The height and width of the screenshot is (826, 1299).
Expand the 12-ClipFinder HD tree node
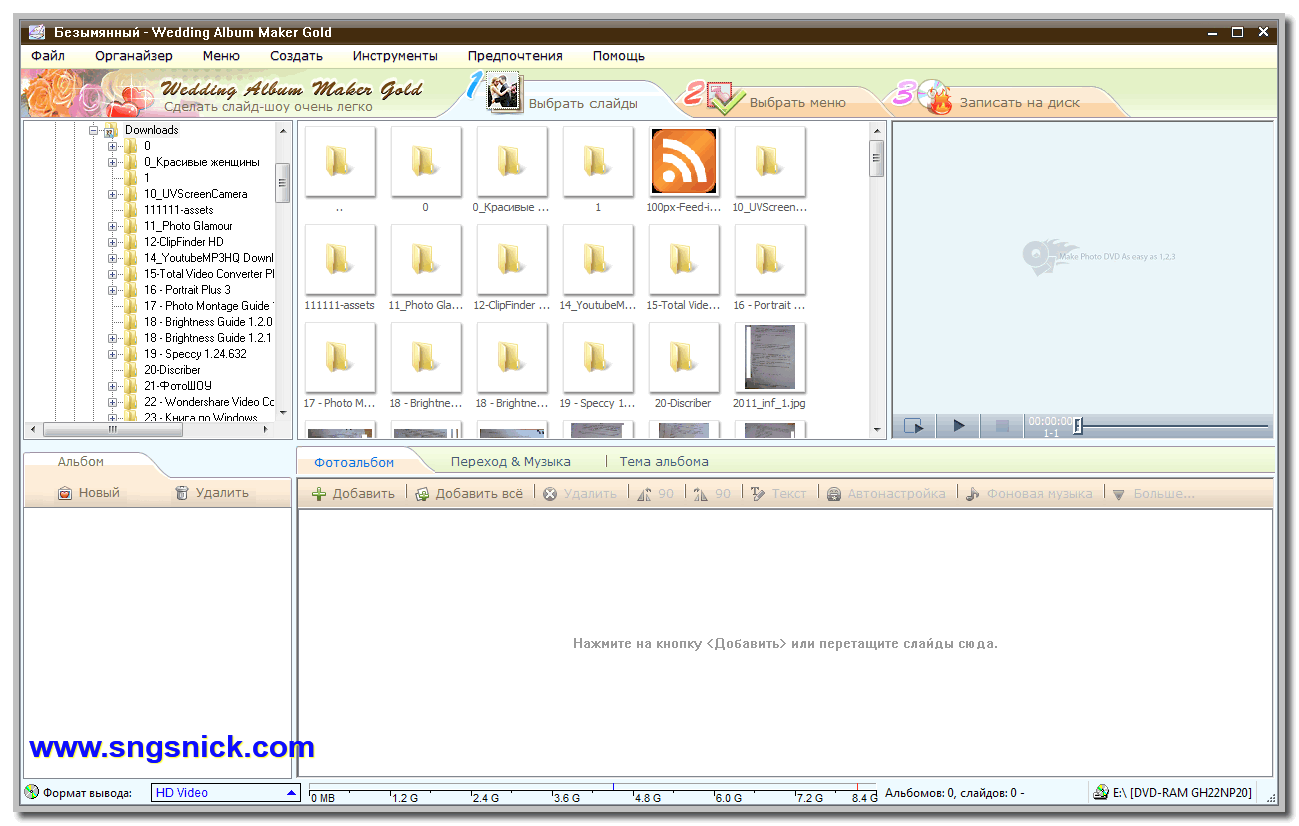click(x=113, y=242)
